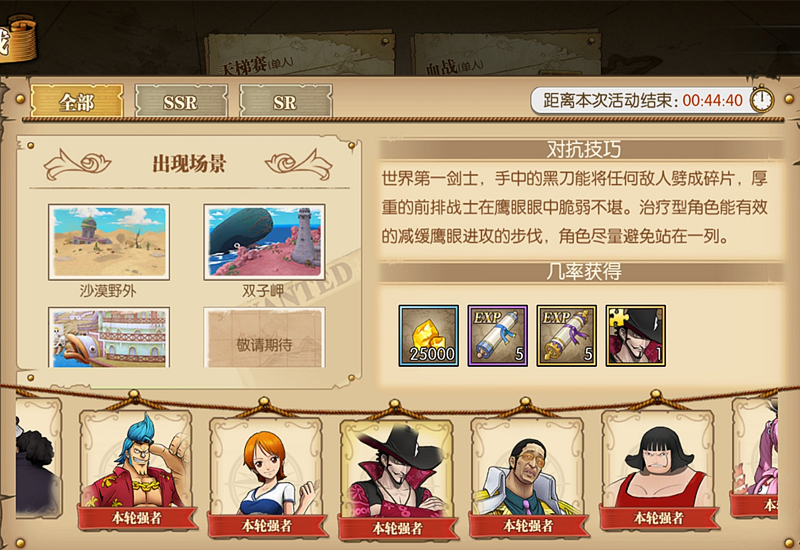Open the 天梯赛 map paper
Viewport: 800px width, 550px height.
301,55
